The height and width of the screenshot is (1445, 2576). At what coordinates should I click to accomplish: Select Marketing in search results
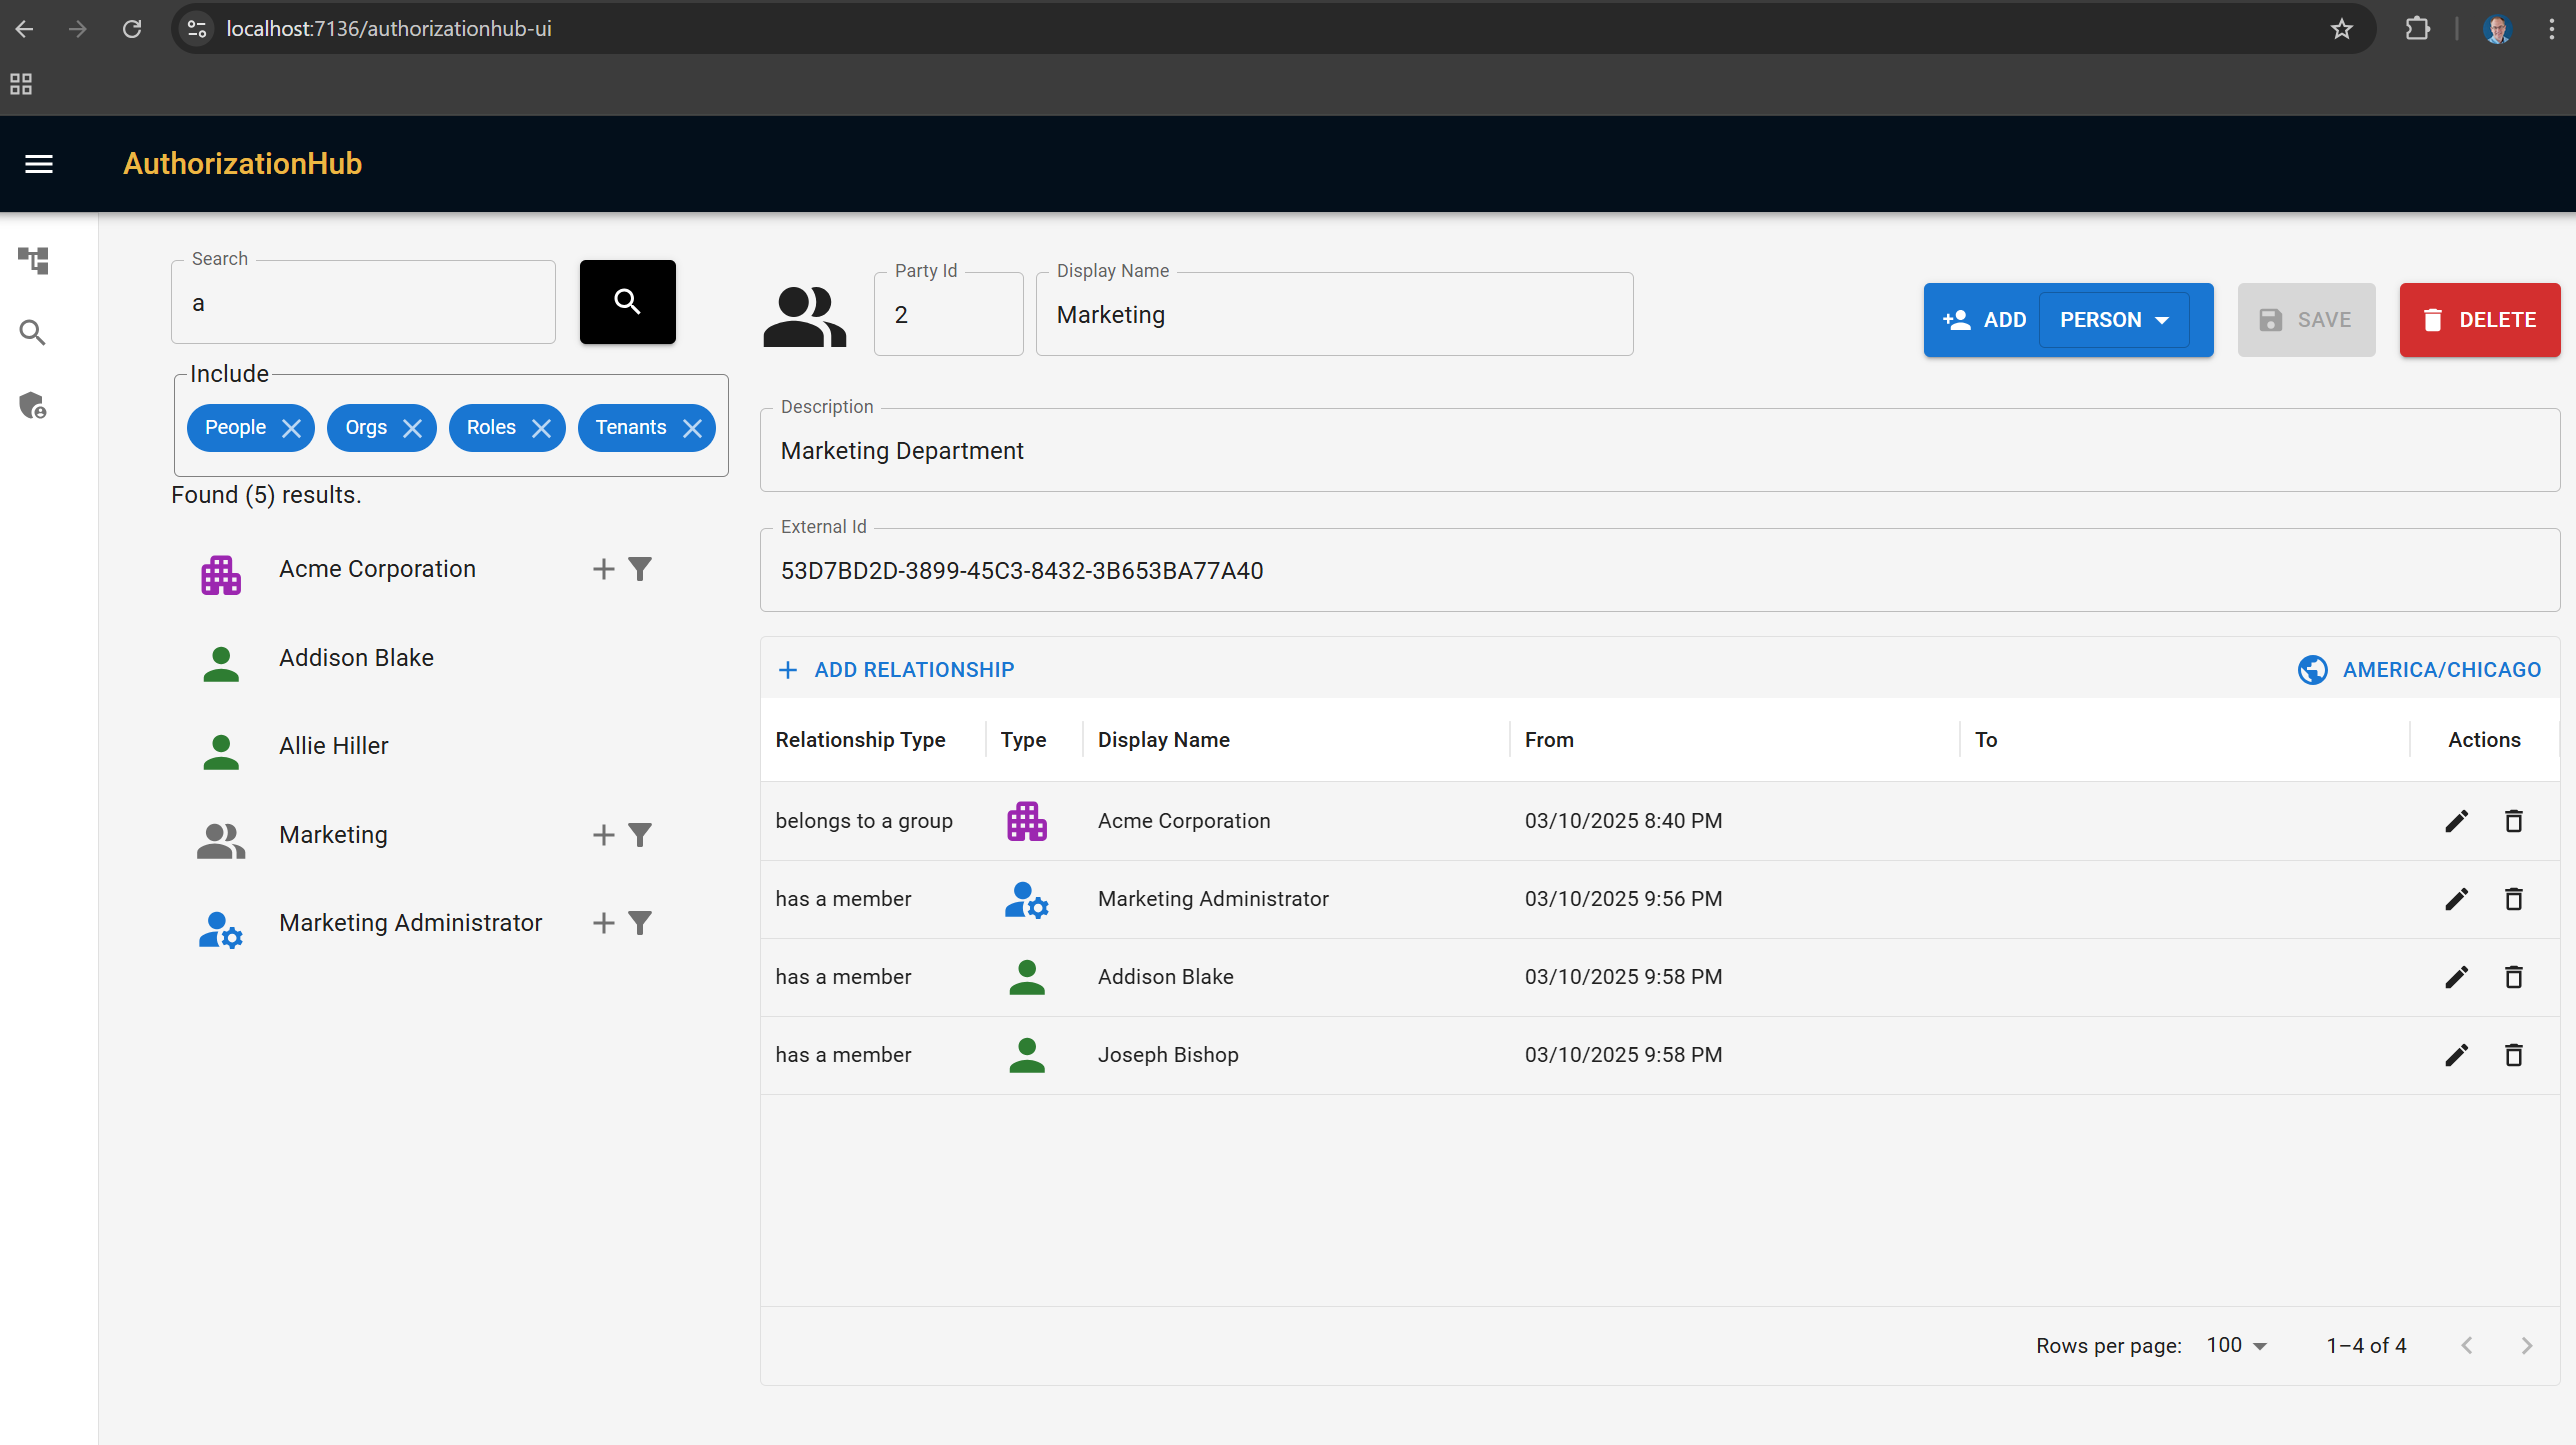coord(333,835)
